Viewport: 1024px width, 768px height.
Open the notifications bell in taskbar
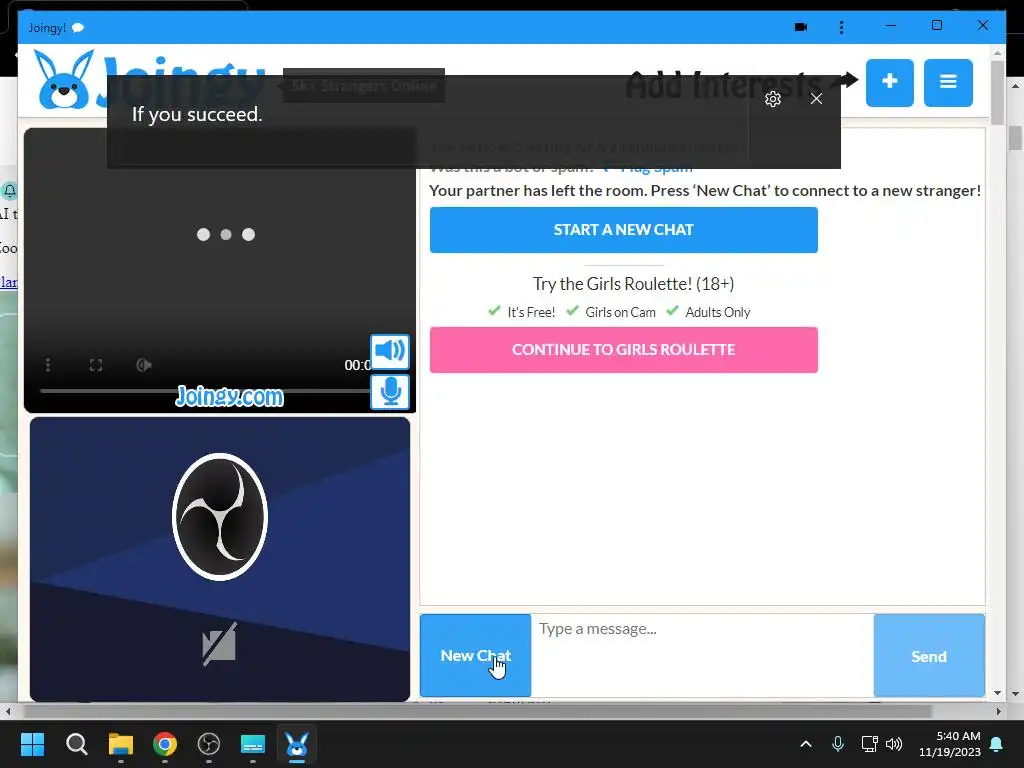(x=997, y=744)
